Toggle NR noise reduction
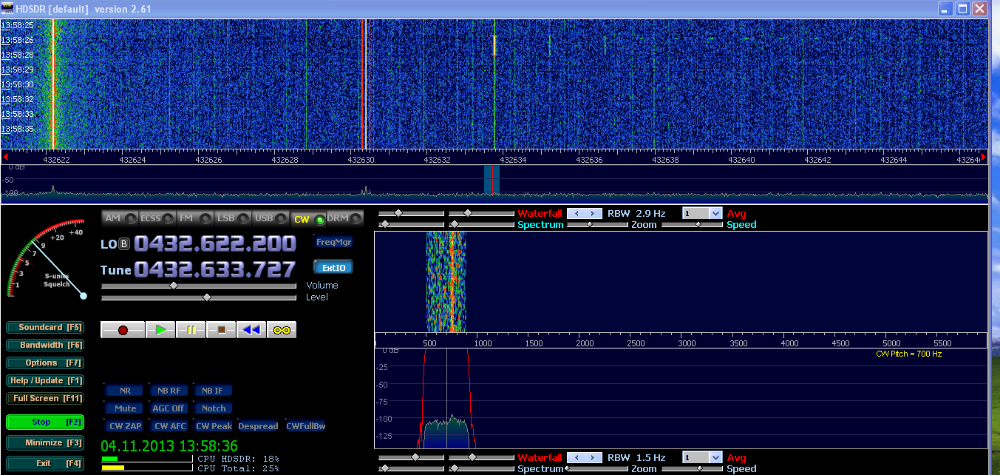Viewport: 1000px width, 475px height. click(x=125, y=391)
